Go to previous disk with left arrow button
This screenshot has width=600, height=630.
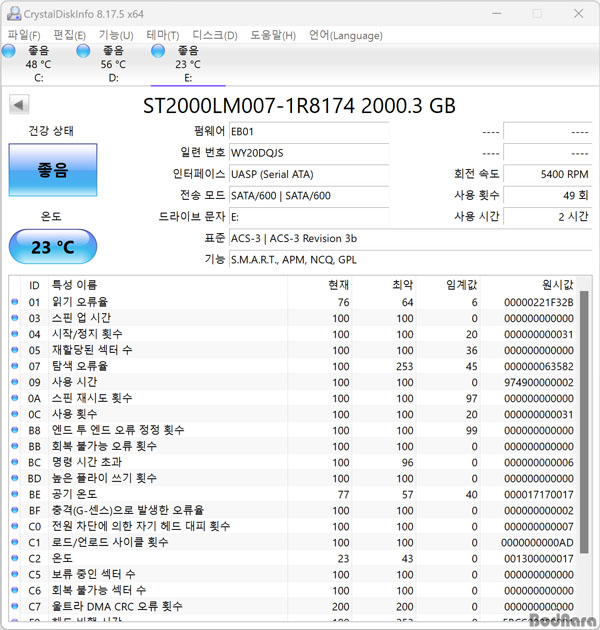[x=19, y=105]
